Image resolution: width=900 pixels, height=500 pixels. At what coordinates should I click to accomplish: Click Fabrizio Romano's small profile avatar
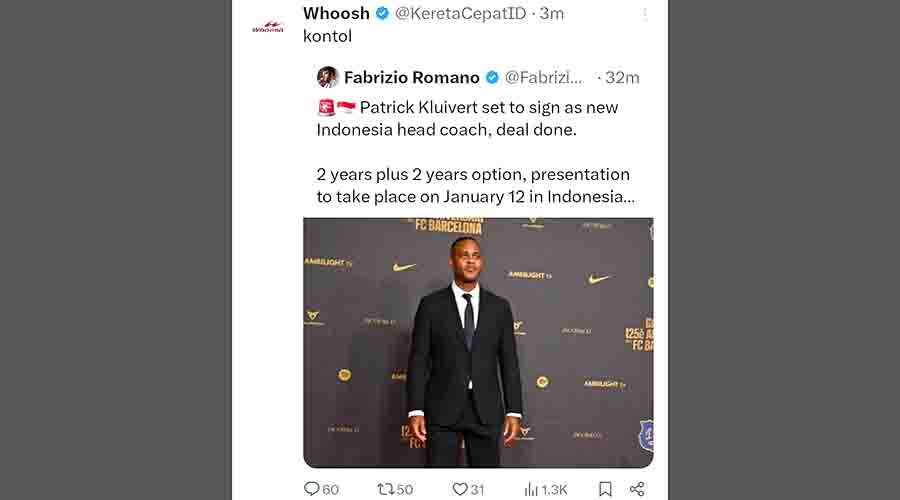[x=328, y=77]
